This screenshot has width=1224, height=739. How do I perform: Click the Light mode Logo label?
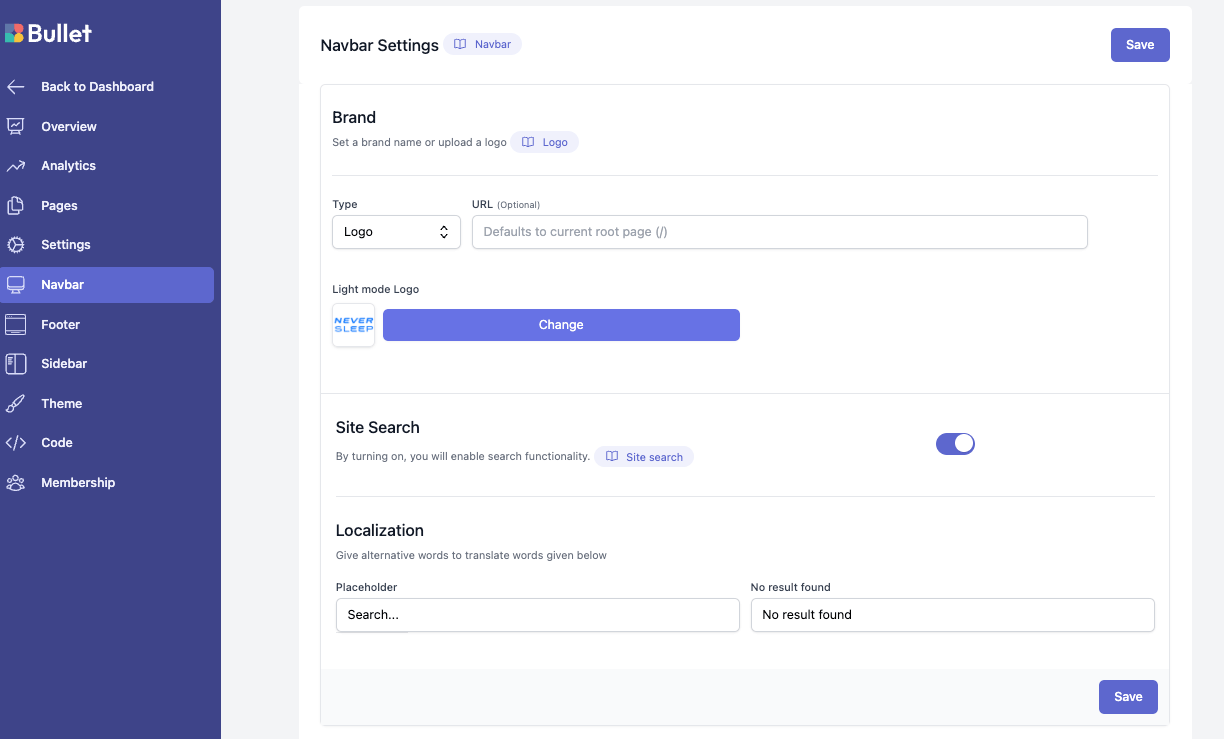(376, 289)
